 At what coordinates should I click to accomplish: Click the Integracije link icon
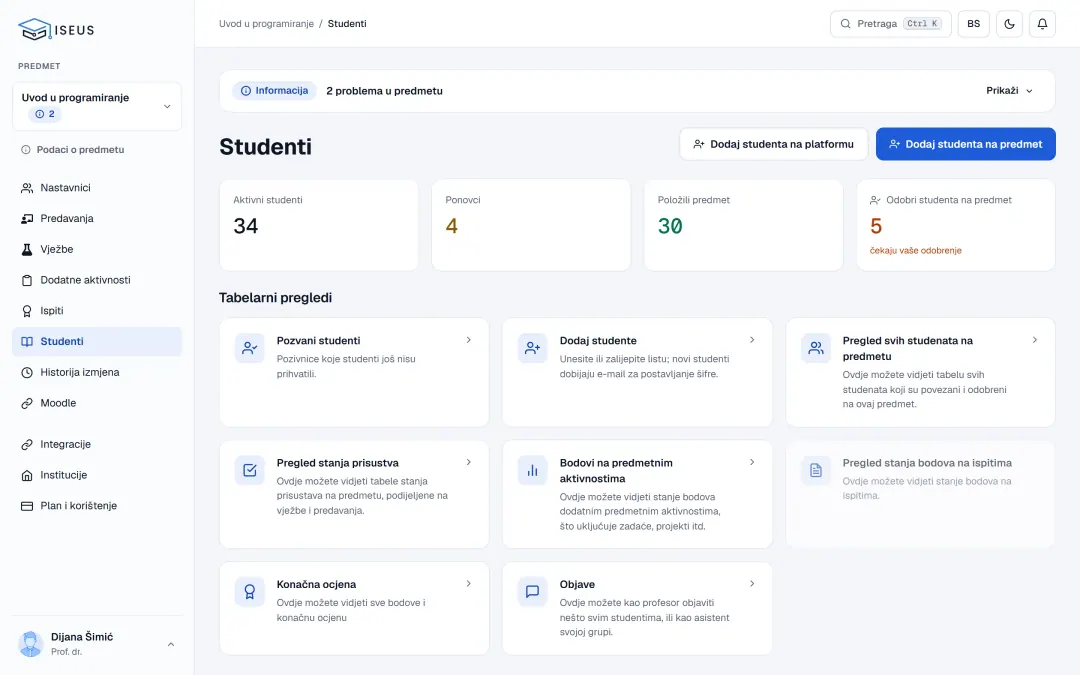tap(27, 444)
